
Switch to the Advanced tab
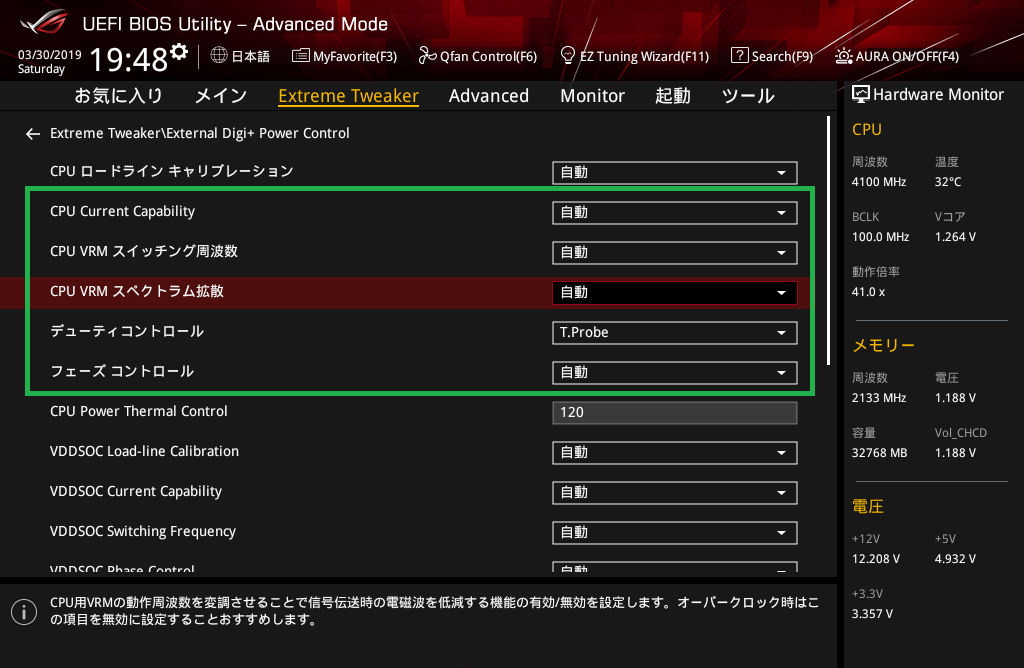(x=488, y=96)
